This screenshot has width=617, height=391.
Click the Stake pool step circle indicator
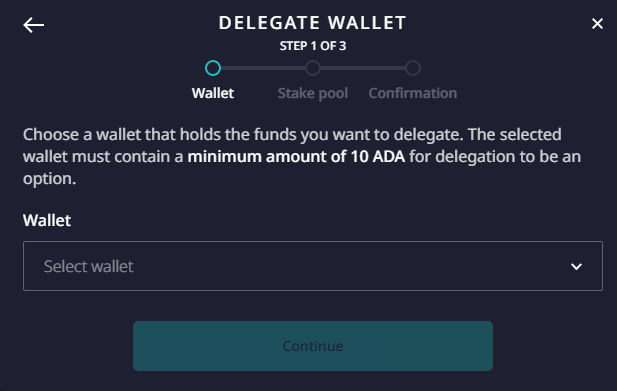(x=313, y=68)
